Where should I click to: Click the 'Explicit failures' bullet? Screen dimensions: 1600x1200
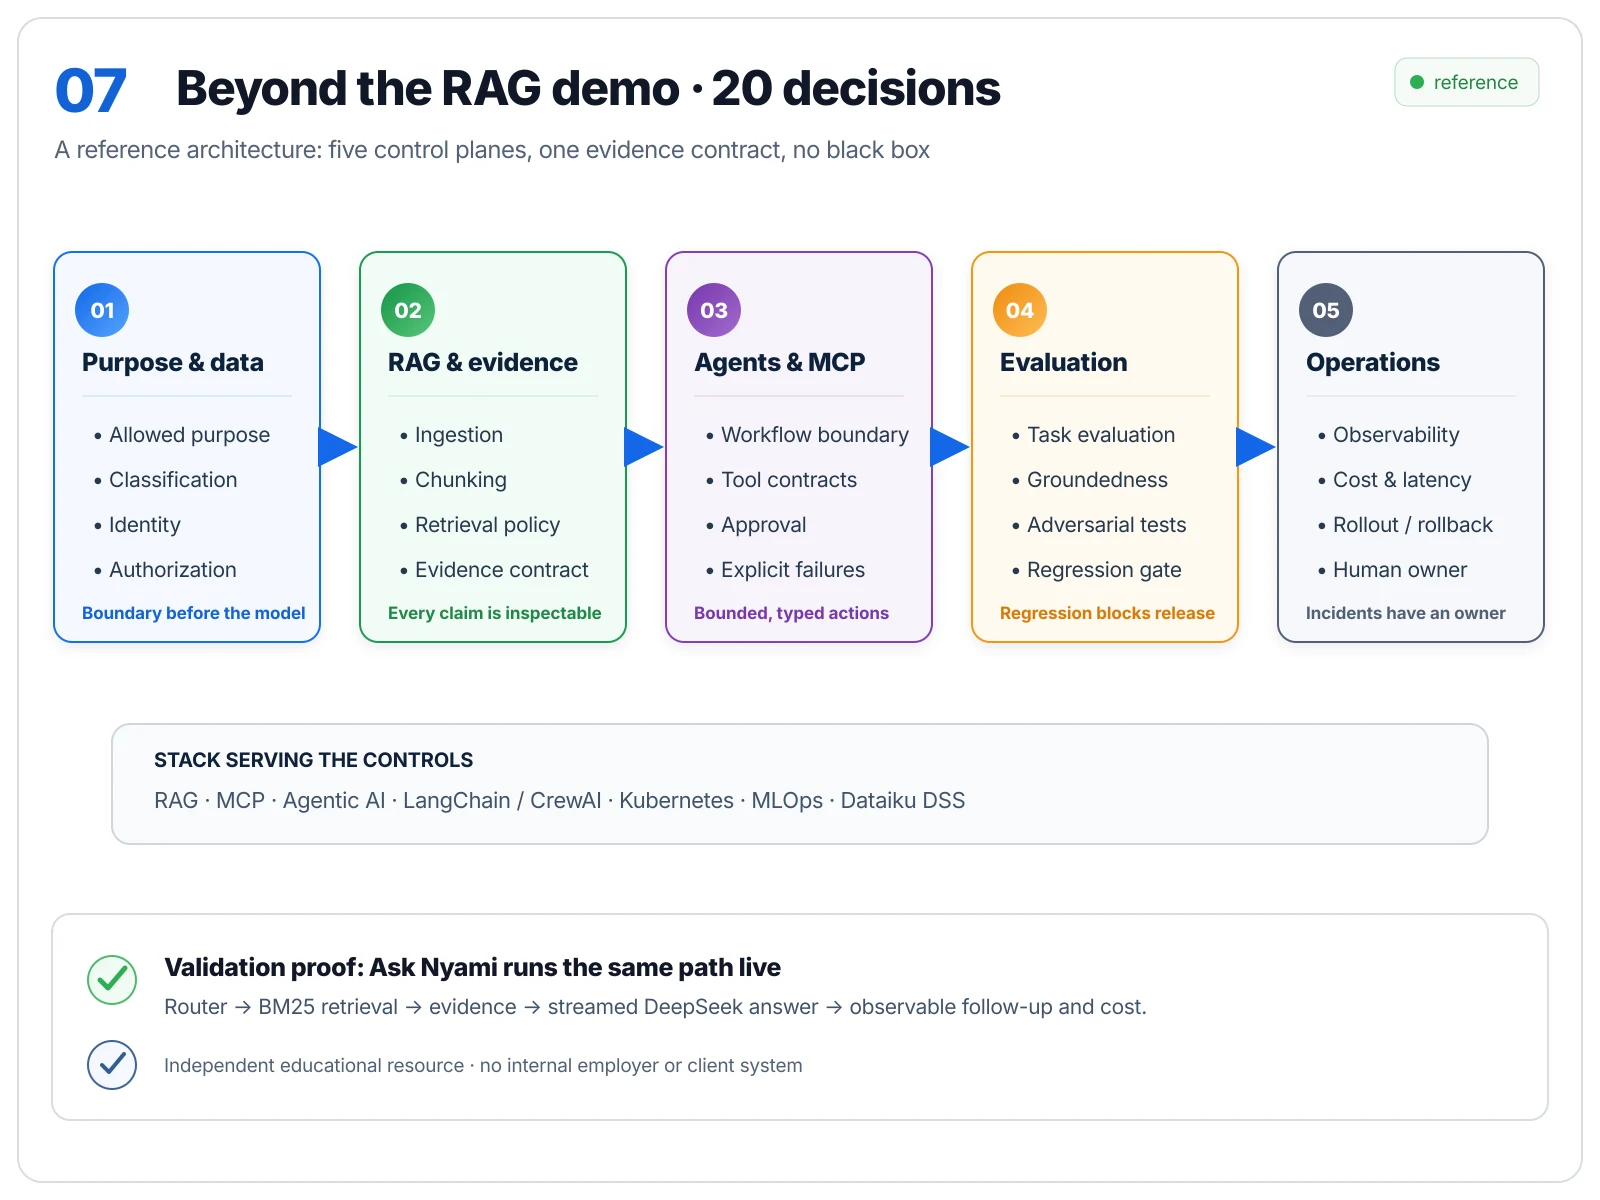785,570
